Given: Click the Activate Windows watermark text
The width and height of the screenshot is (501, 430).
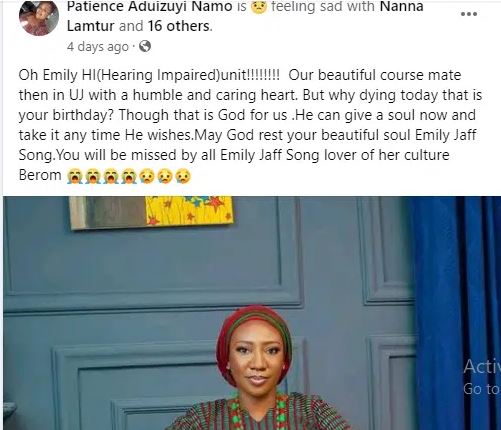Looking at the screenshot, I should coord(482,377).
